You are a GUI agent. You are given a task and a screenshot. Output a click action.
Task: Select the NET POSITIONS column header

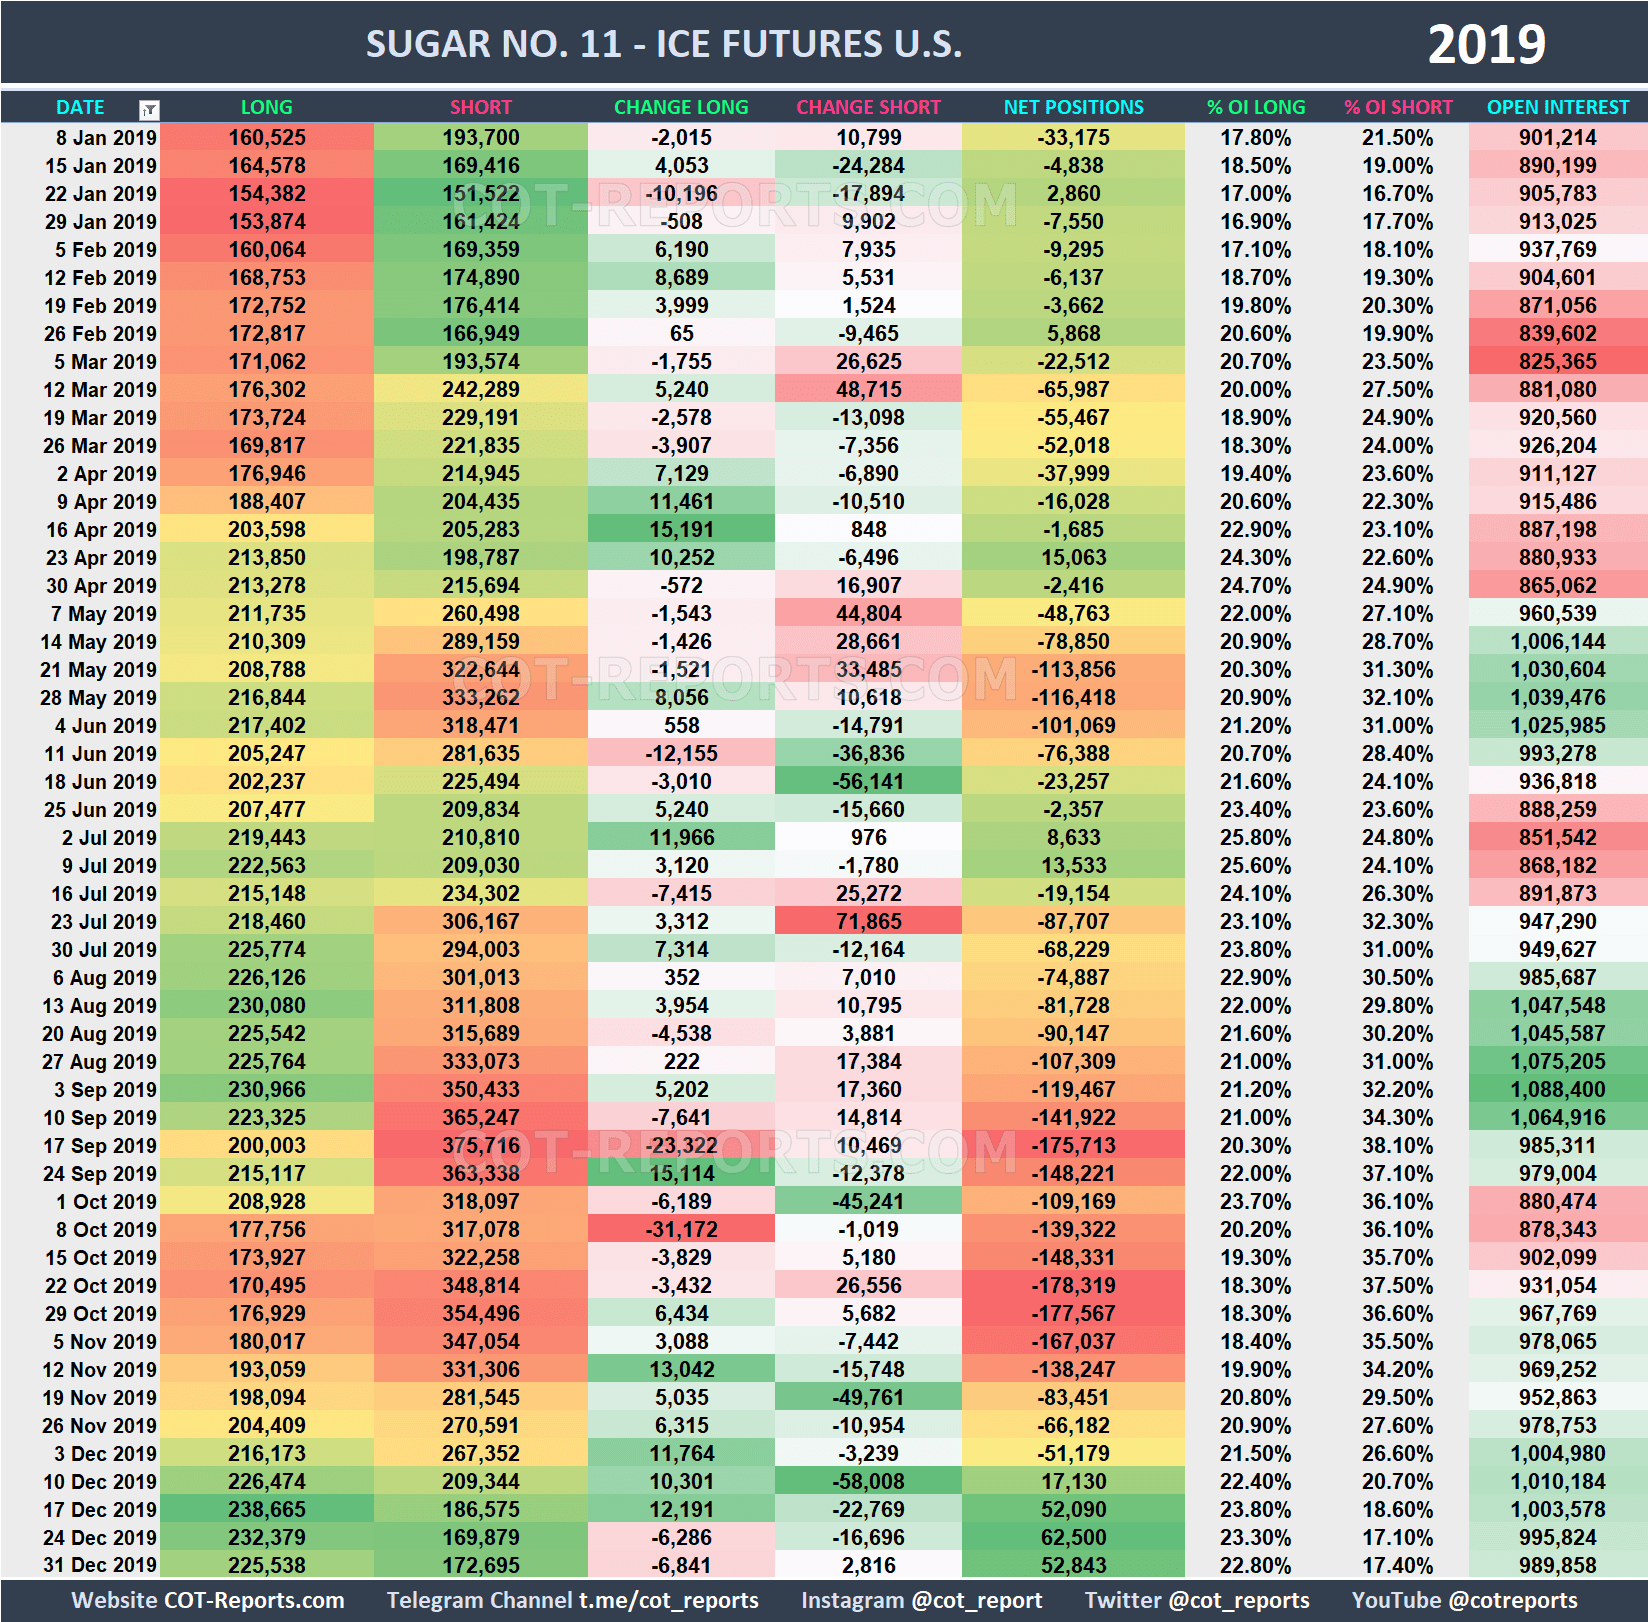tap(1072, 107)
